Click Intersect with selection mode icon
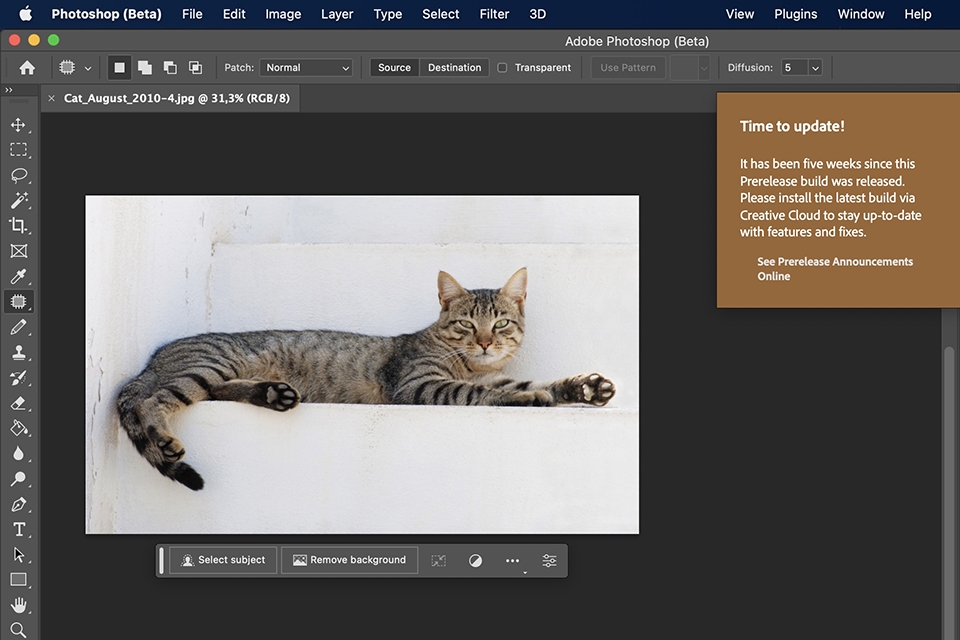960x640 pixels. pyautogui.click(x=195, y=67)
